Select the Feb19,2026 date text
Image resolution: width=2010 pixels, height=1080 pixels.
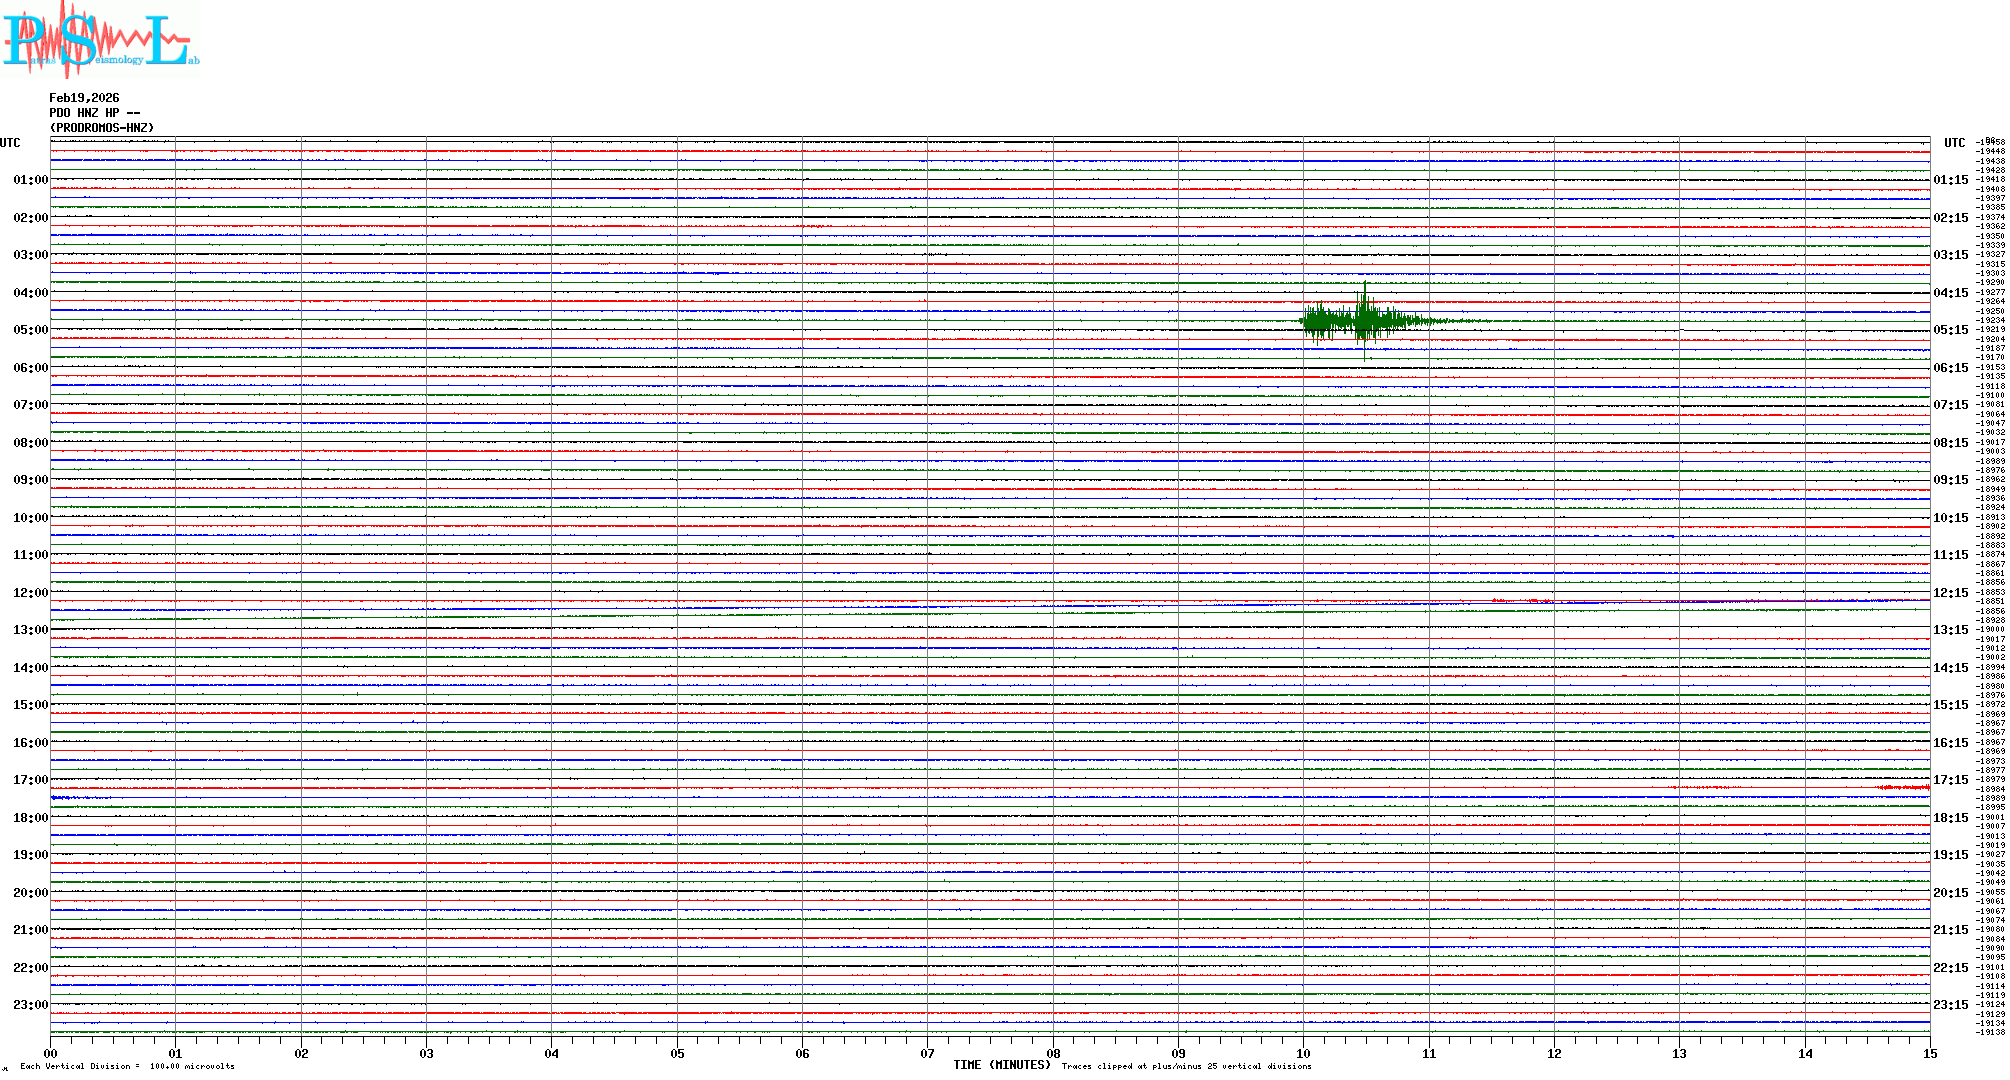tap(84, 98)
